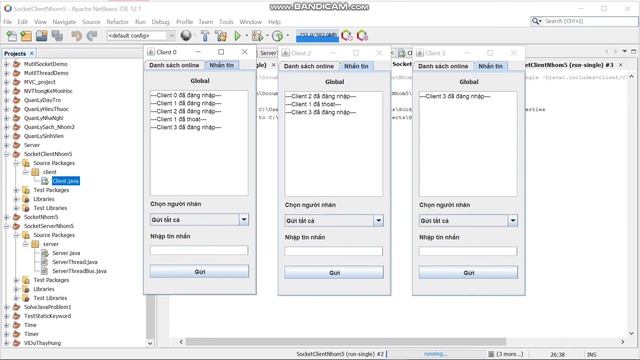Image resolution: width=640 pixels, height=360 pixels.
Task: Click the Gửi button in Client 3
Action: [468, 273]
